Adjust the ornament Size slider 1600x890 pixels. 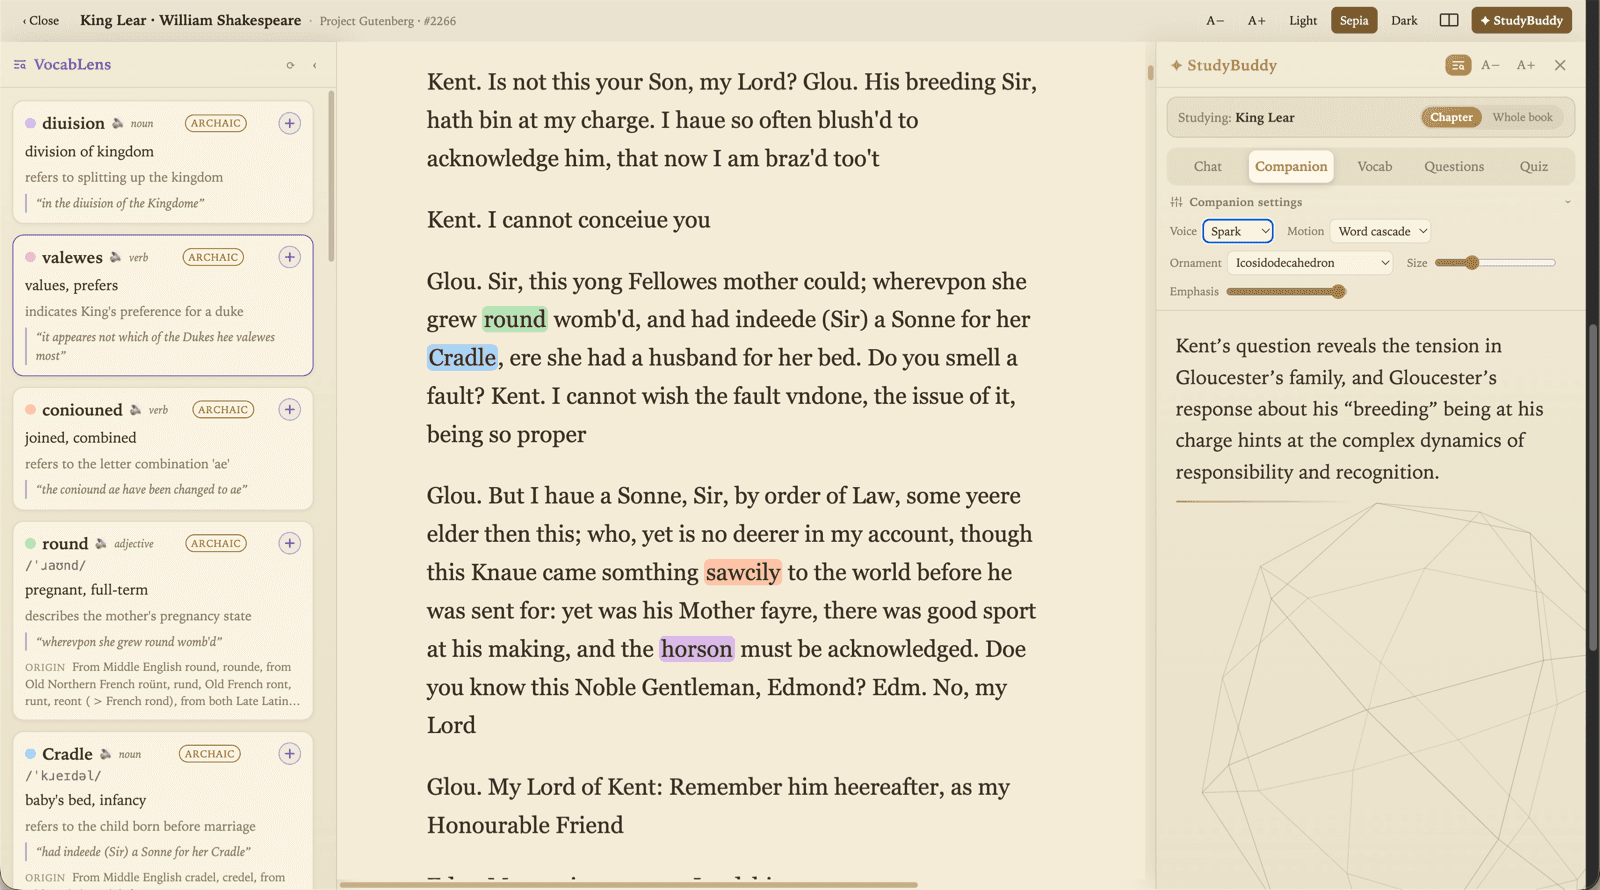pyautogui.click(x=1495, y=263)
